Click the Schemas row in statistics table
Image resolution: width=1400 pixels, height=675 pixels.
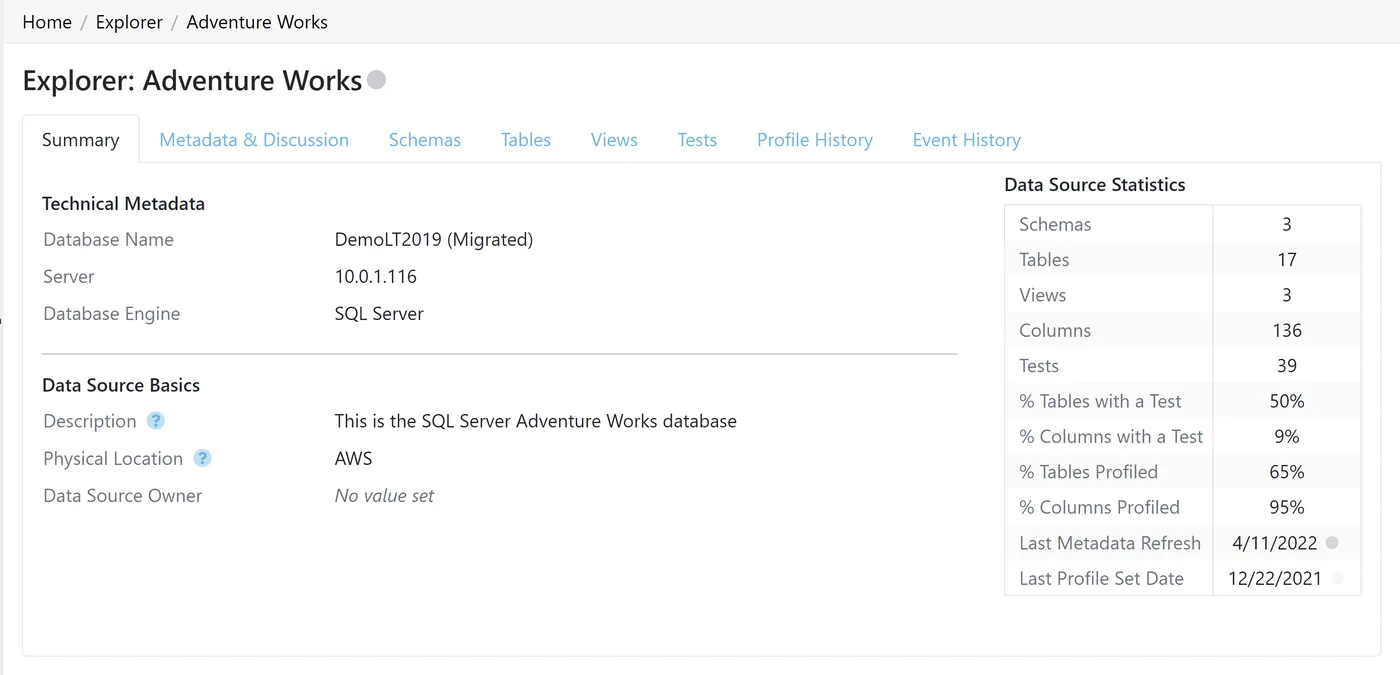pos(1183,224)
